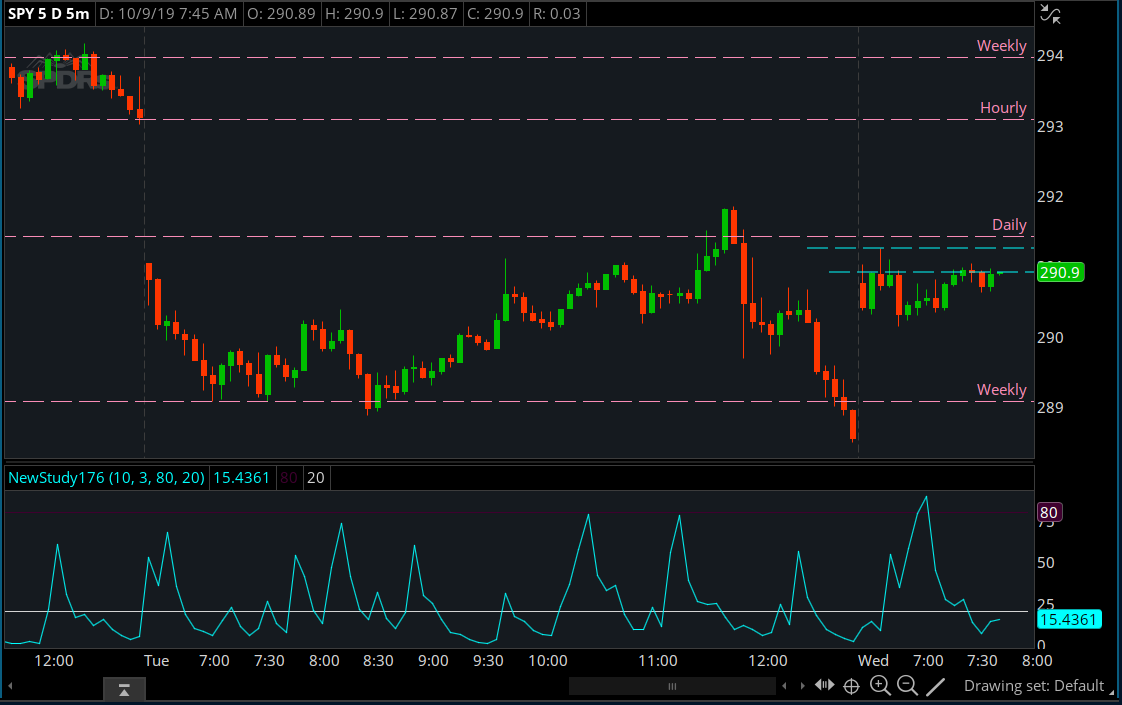Click the zoom out magnifier icon
This screenshot has height=705, width=1122.
pyautogui.click(x=907, y=685)
